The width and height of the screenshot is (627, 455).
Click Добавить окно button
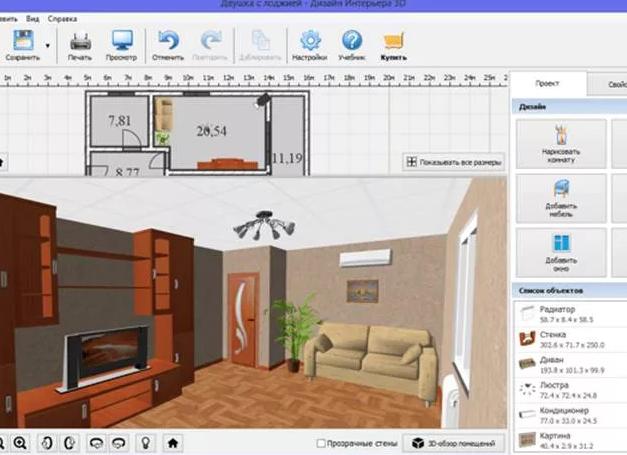[560, 250]
